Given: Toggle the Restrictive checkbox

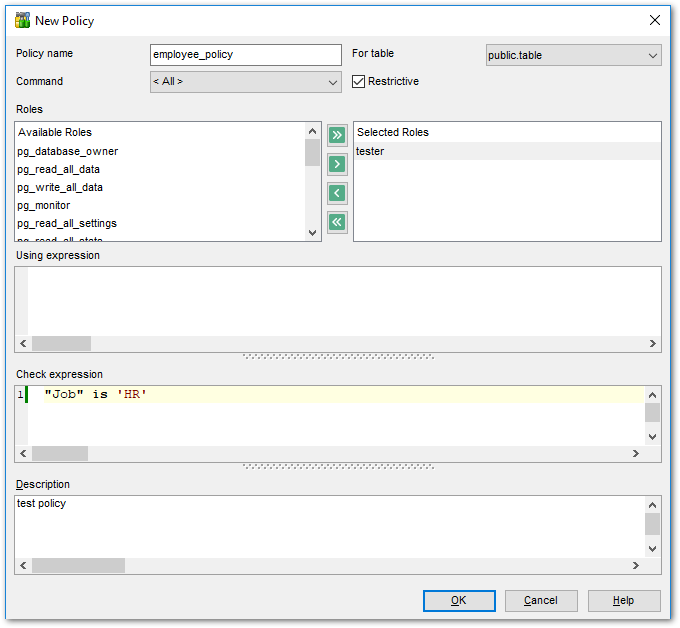Looking at the screenshot, I should click(x=359, y=82).
